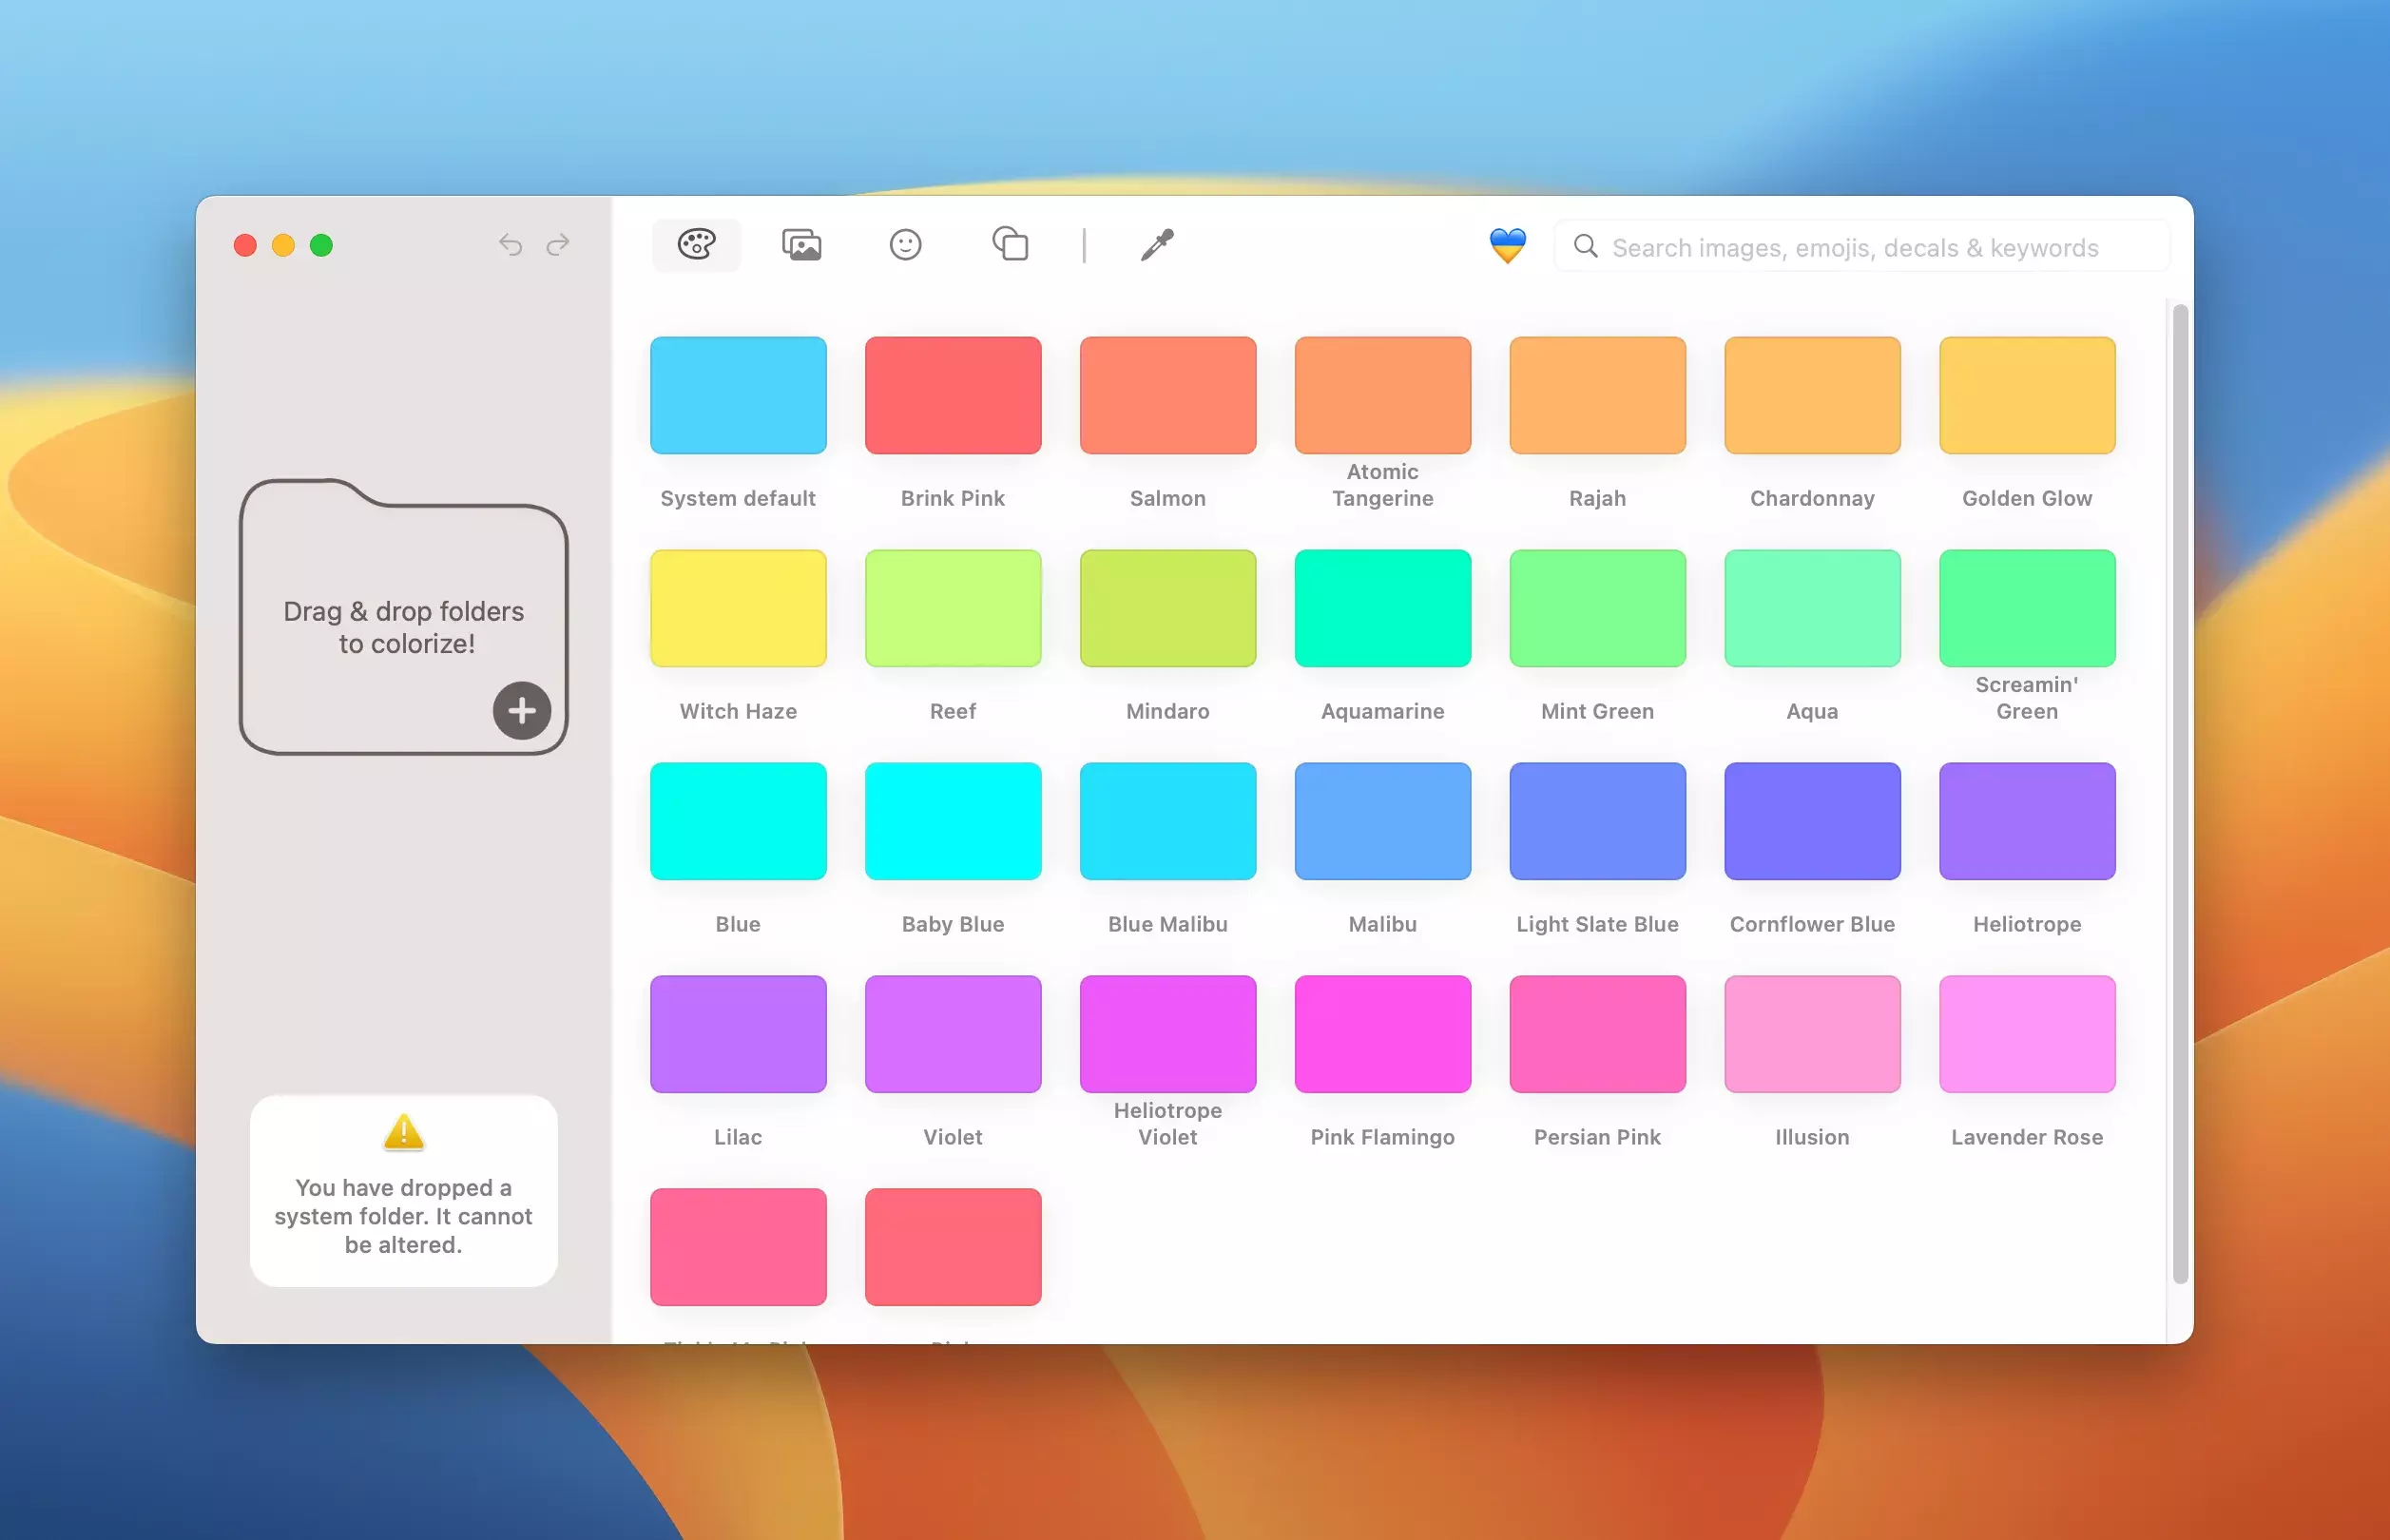Click the blue-yellow heart icon
This screenshot has height=1540, width=2390.
click(x=1507, y=245)
